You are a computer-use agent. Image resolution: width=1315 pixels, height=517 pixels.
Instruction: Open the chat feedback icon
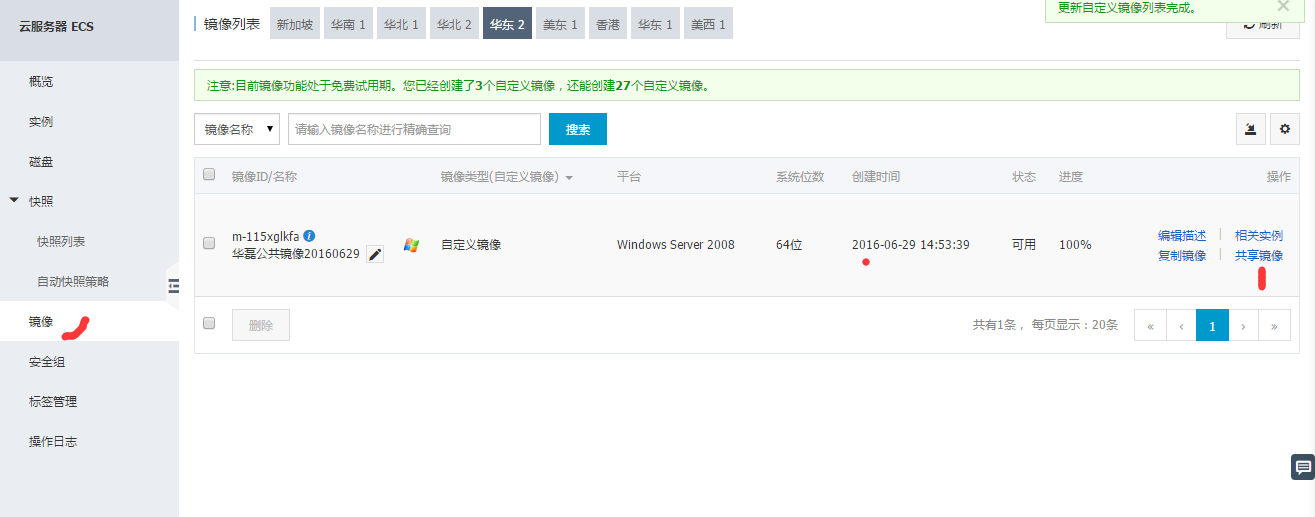point(1303,467)
